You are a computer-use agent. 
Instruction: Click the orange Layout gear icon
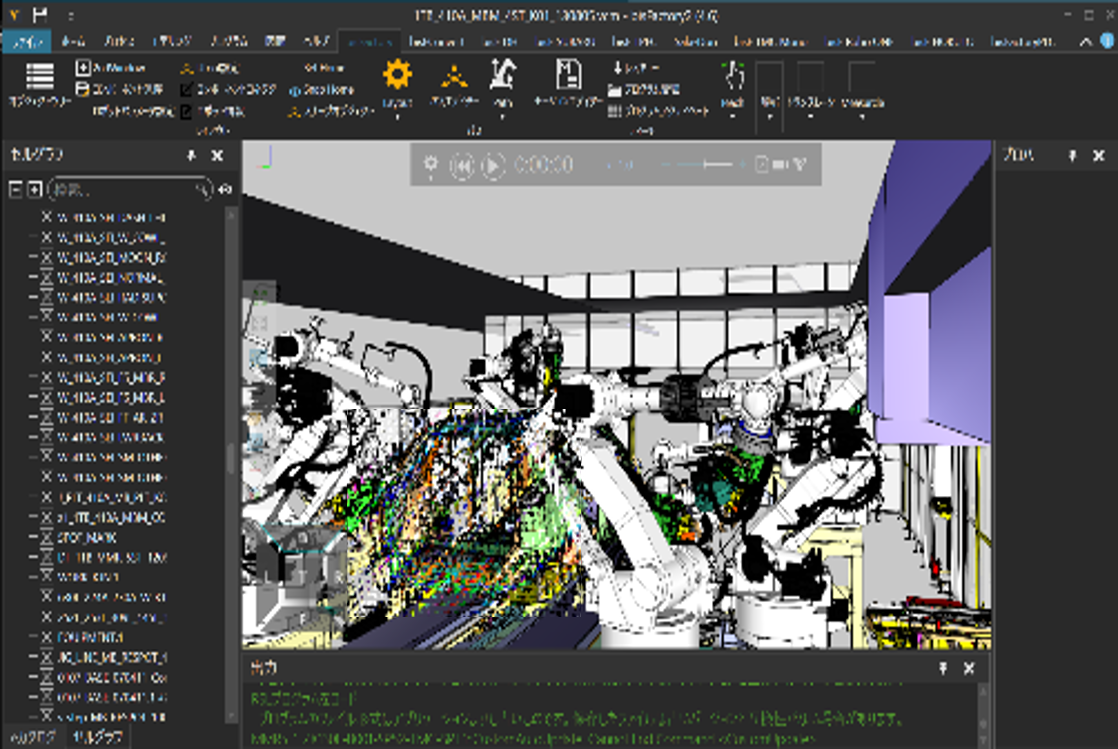point(397,76)
